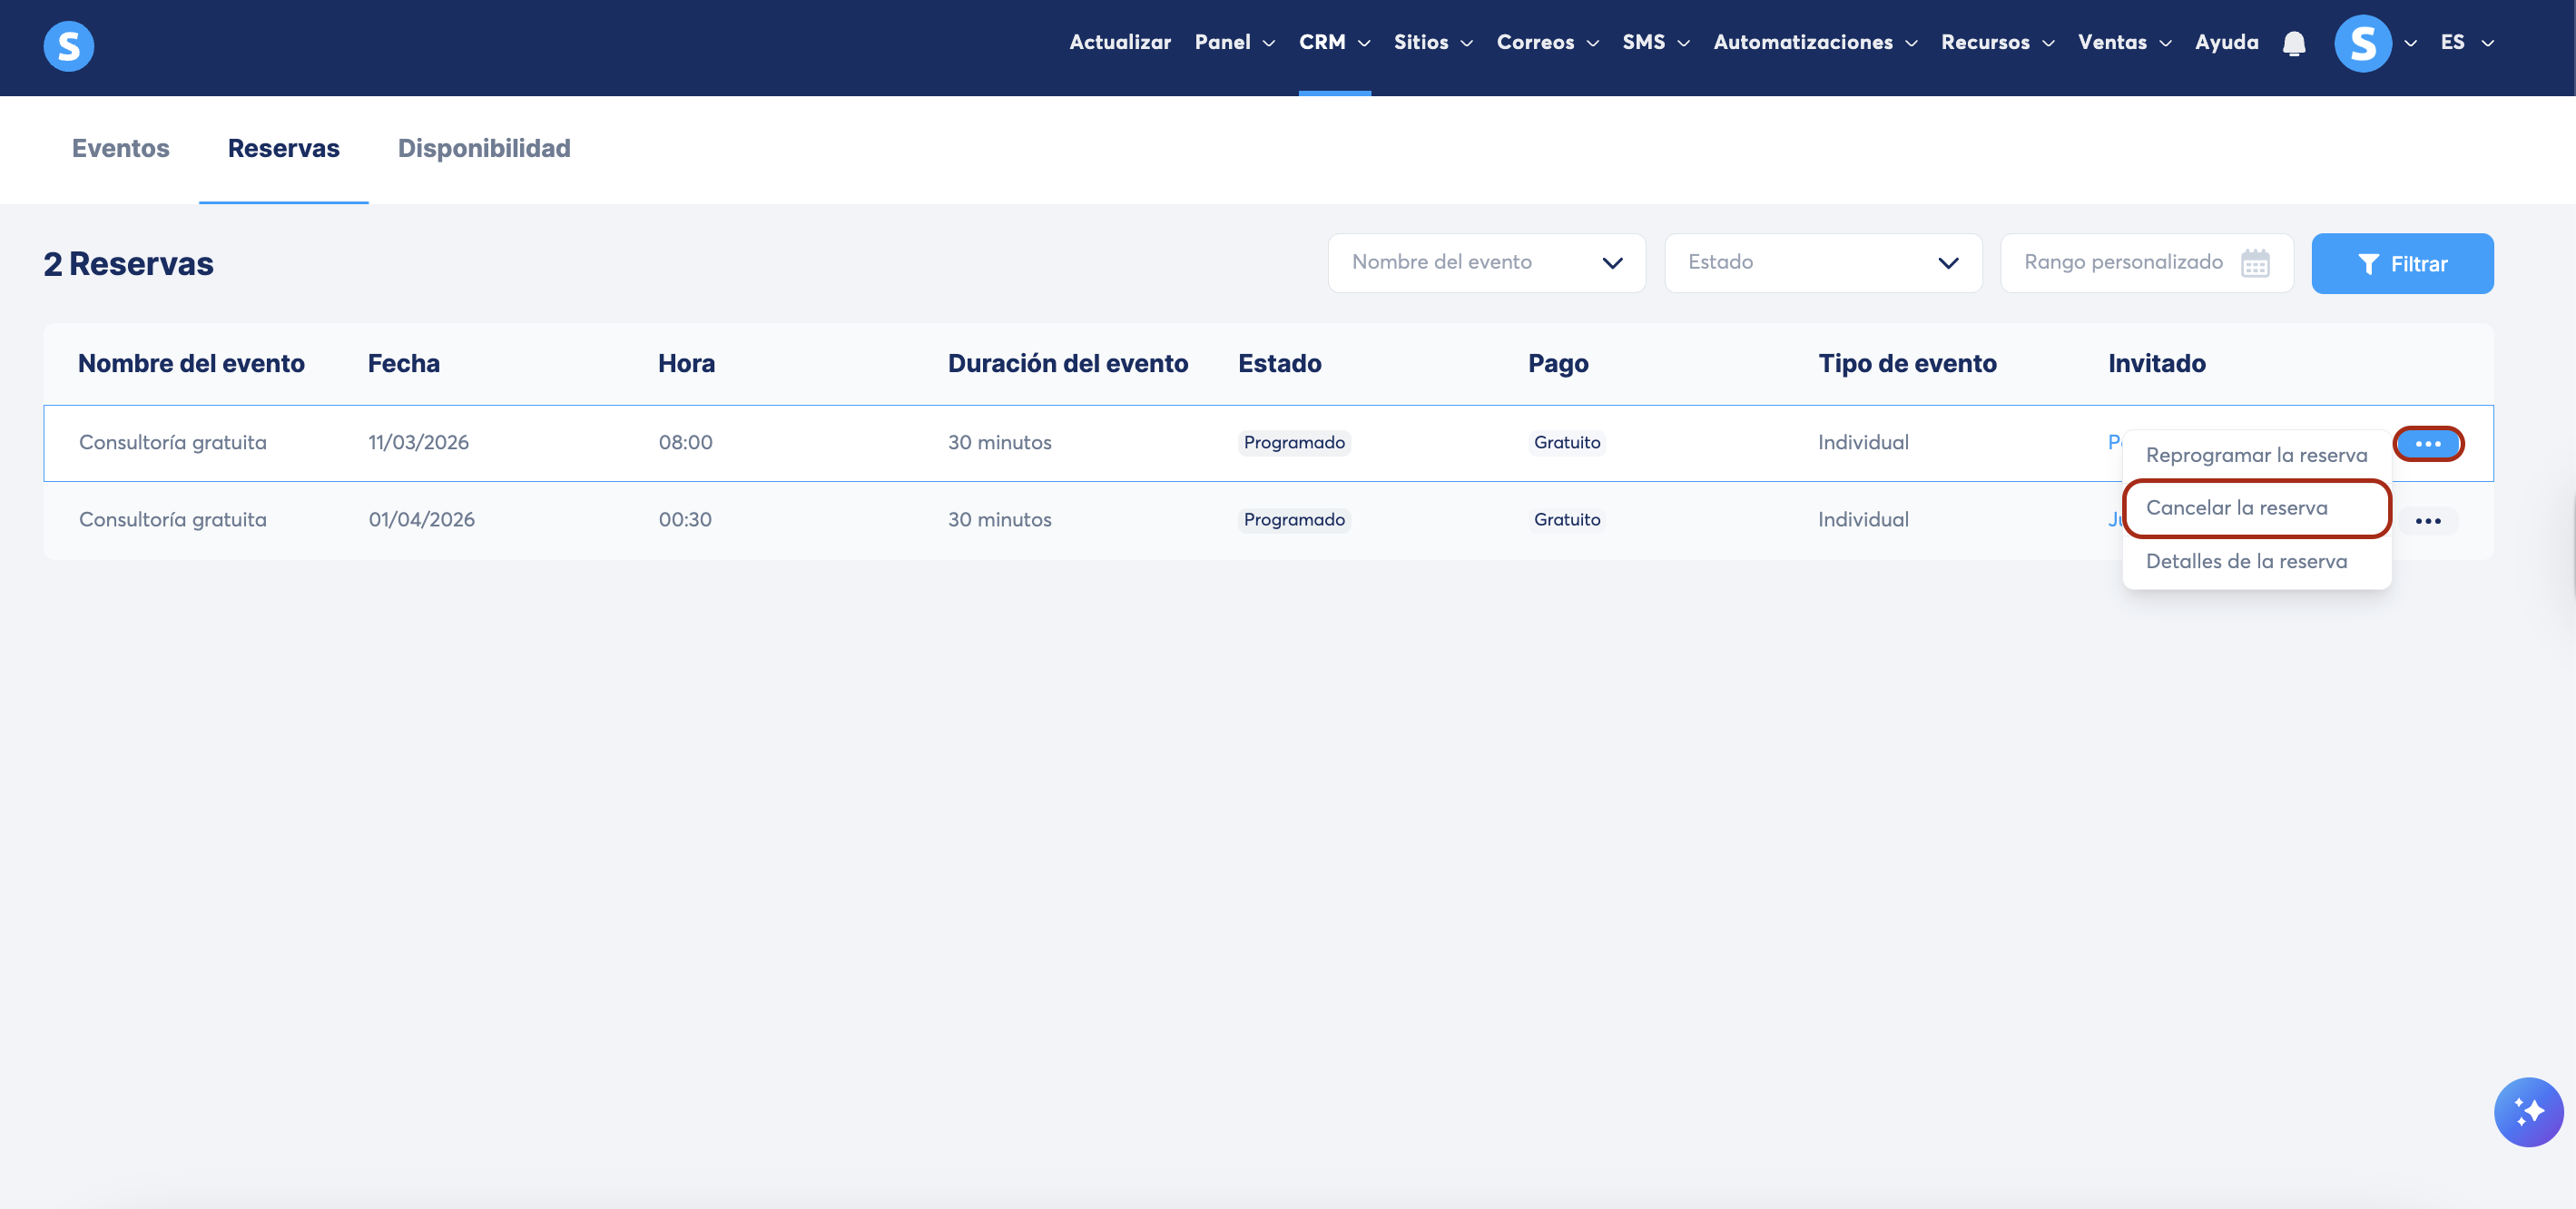Switch to the Disponibilidad tab

pos(484,148)
